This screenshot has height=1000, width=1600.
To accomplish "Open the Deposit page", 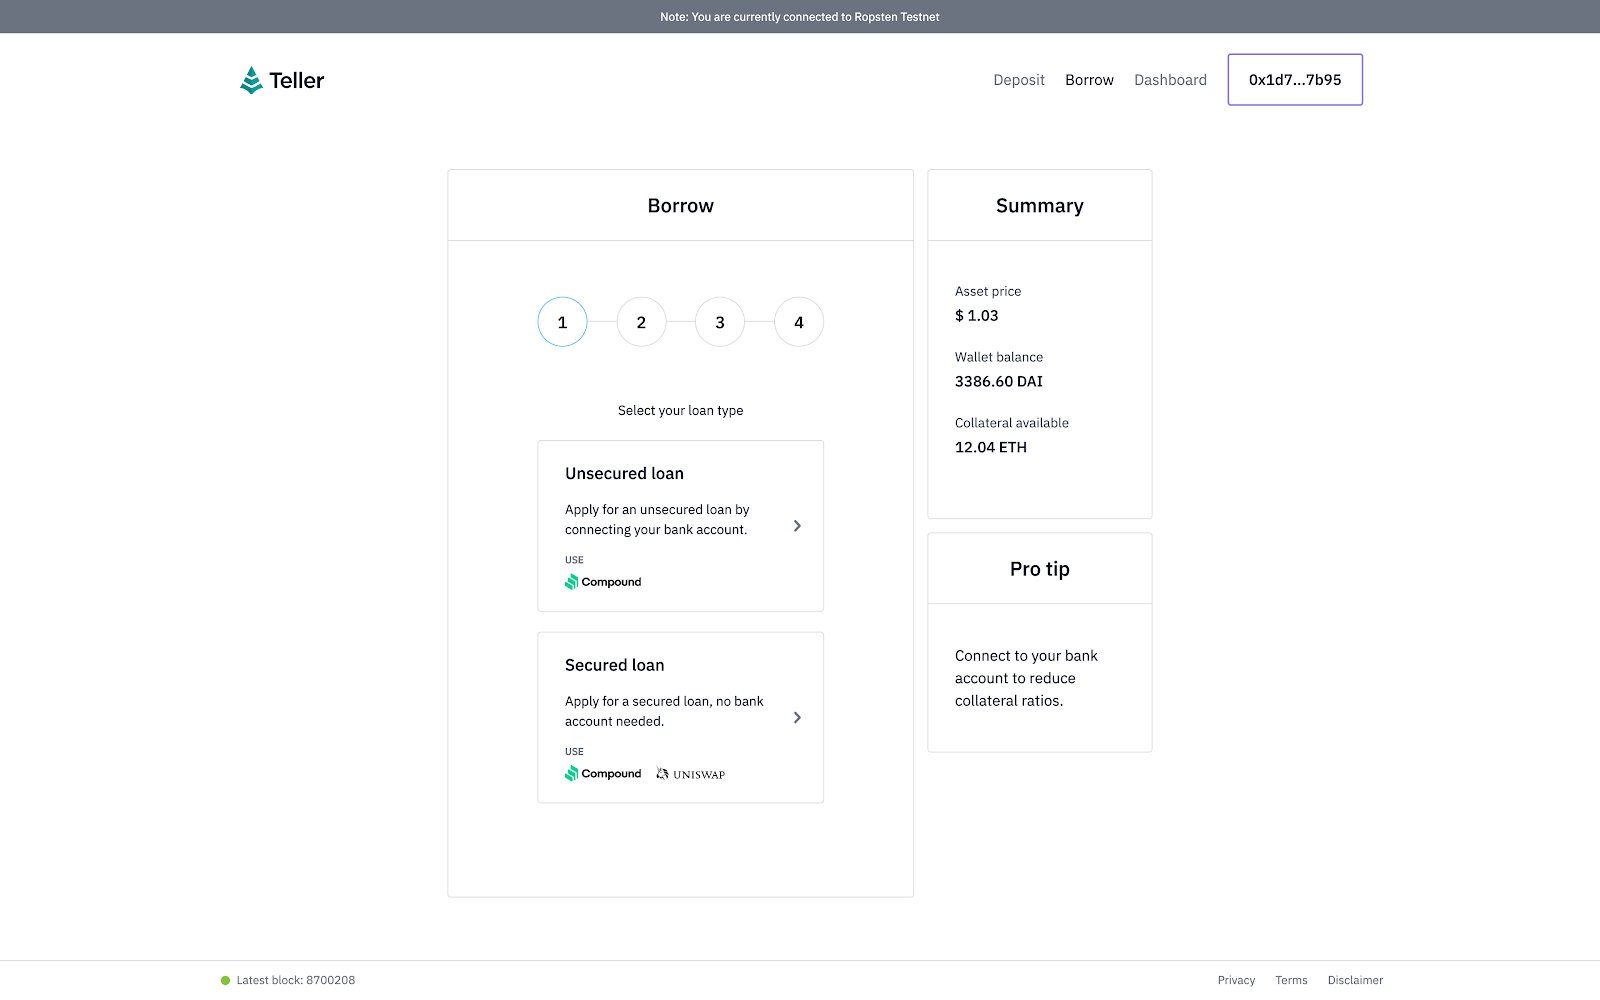I will point(1019,80).
